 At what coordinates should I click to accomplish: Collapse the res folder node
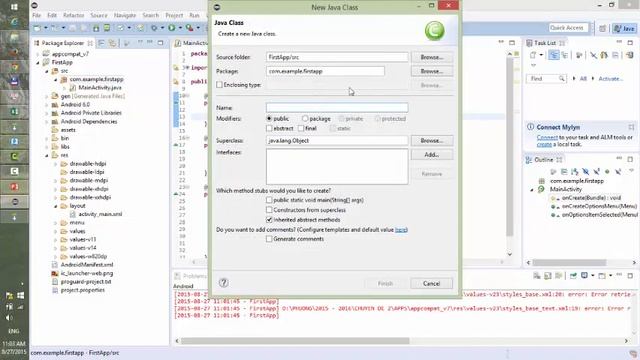point(47,155)
